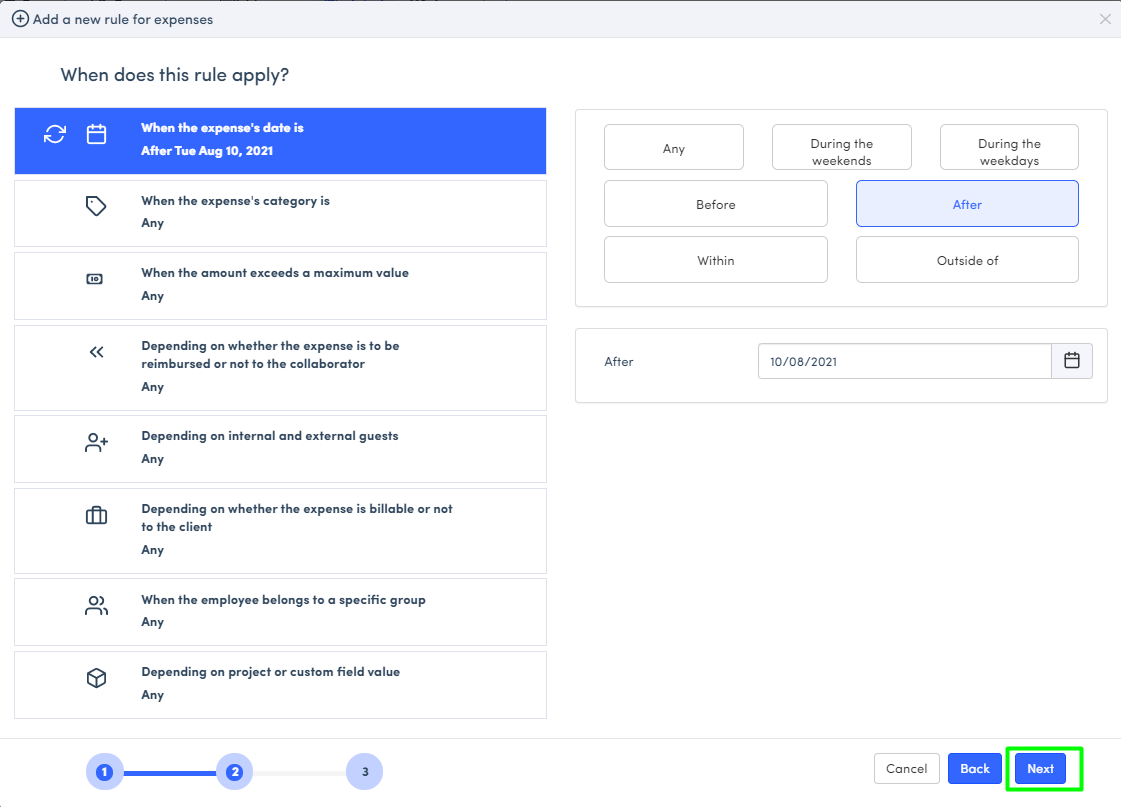The width and height of the screenshot is (1121, 807).
Task: Close the add new rule dialog
Action: [1105, 19]
